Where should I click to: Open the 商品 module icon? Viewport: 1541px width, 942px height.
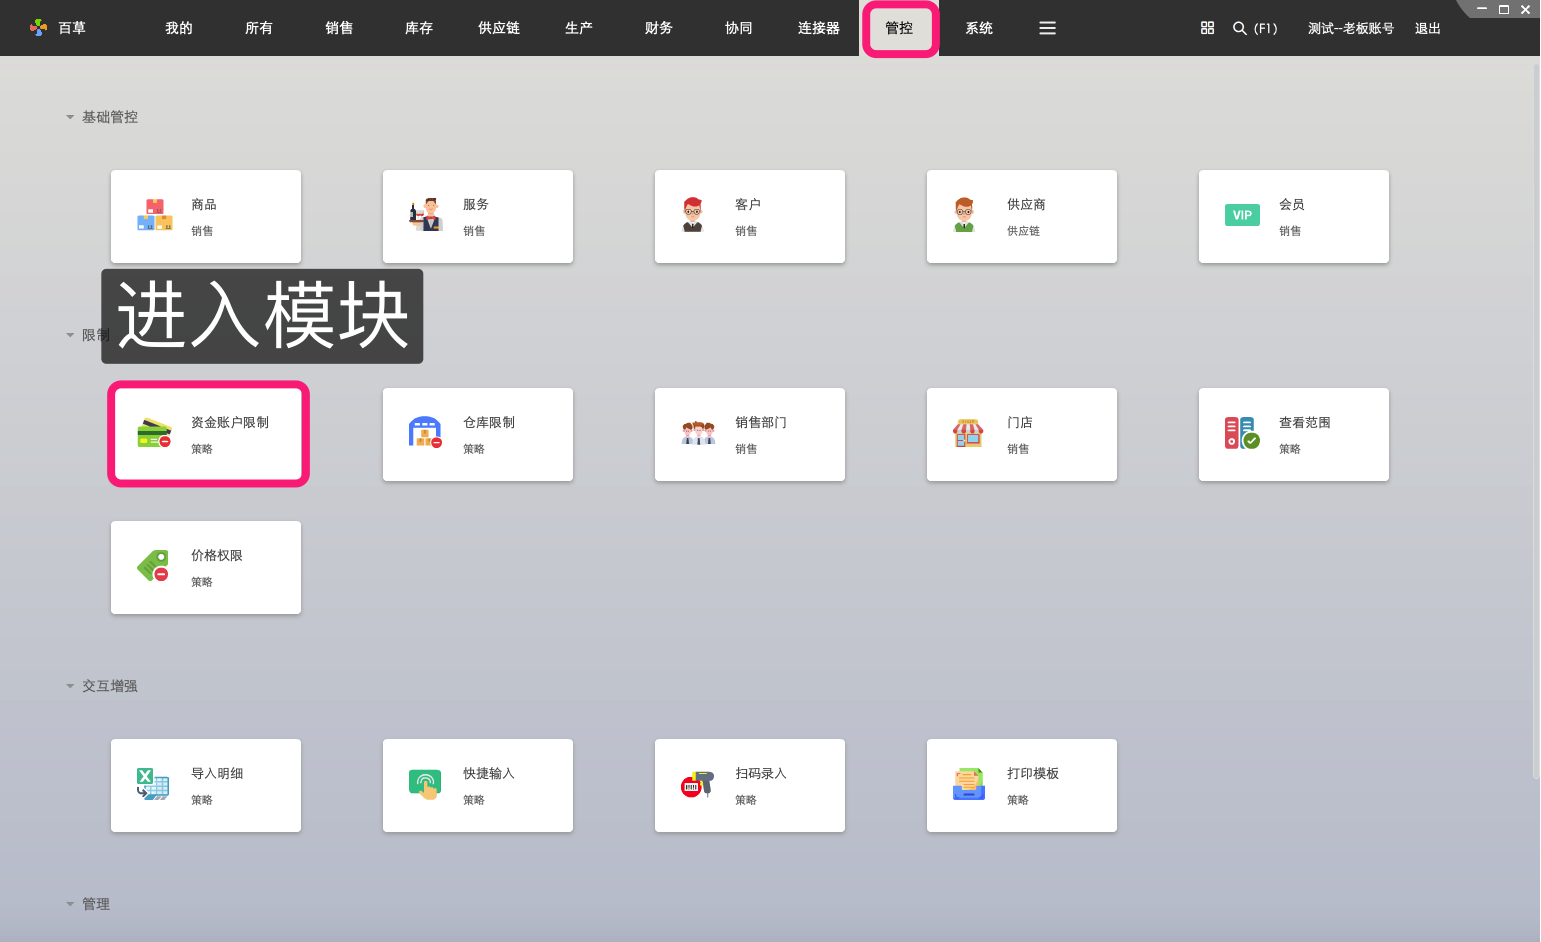click(x=155, y=215)
